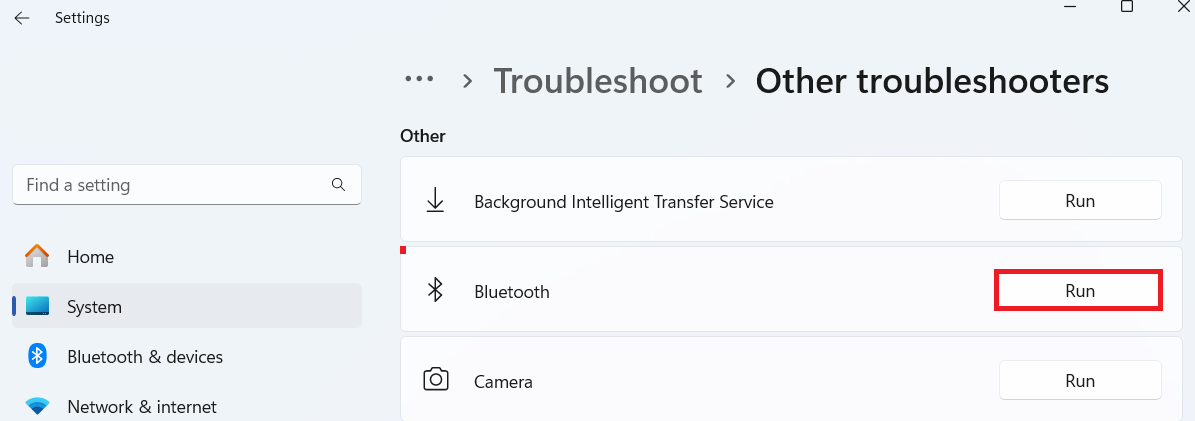Image resolution: width=1195 pixels, height=421 pixels.
Task: Click the search magnifier icon
Action: click(338, 185)
